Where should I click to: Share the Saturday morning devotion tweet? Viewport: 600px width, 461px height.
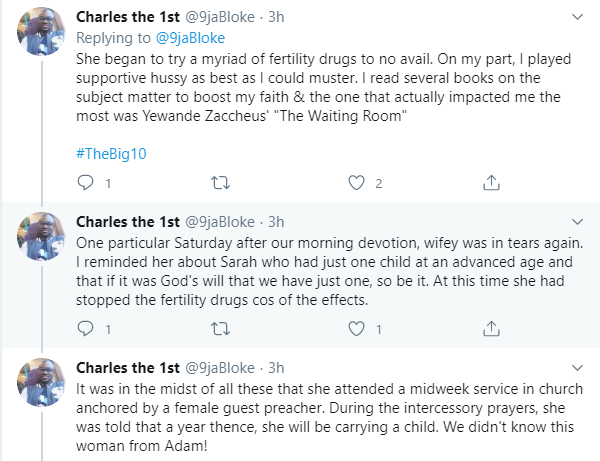tap(490, 326)
